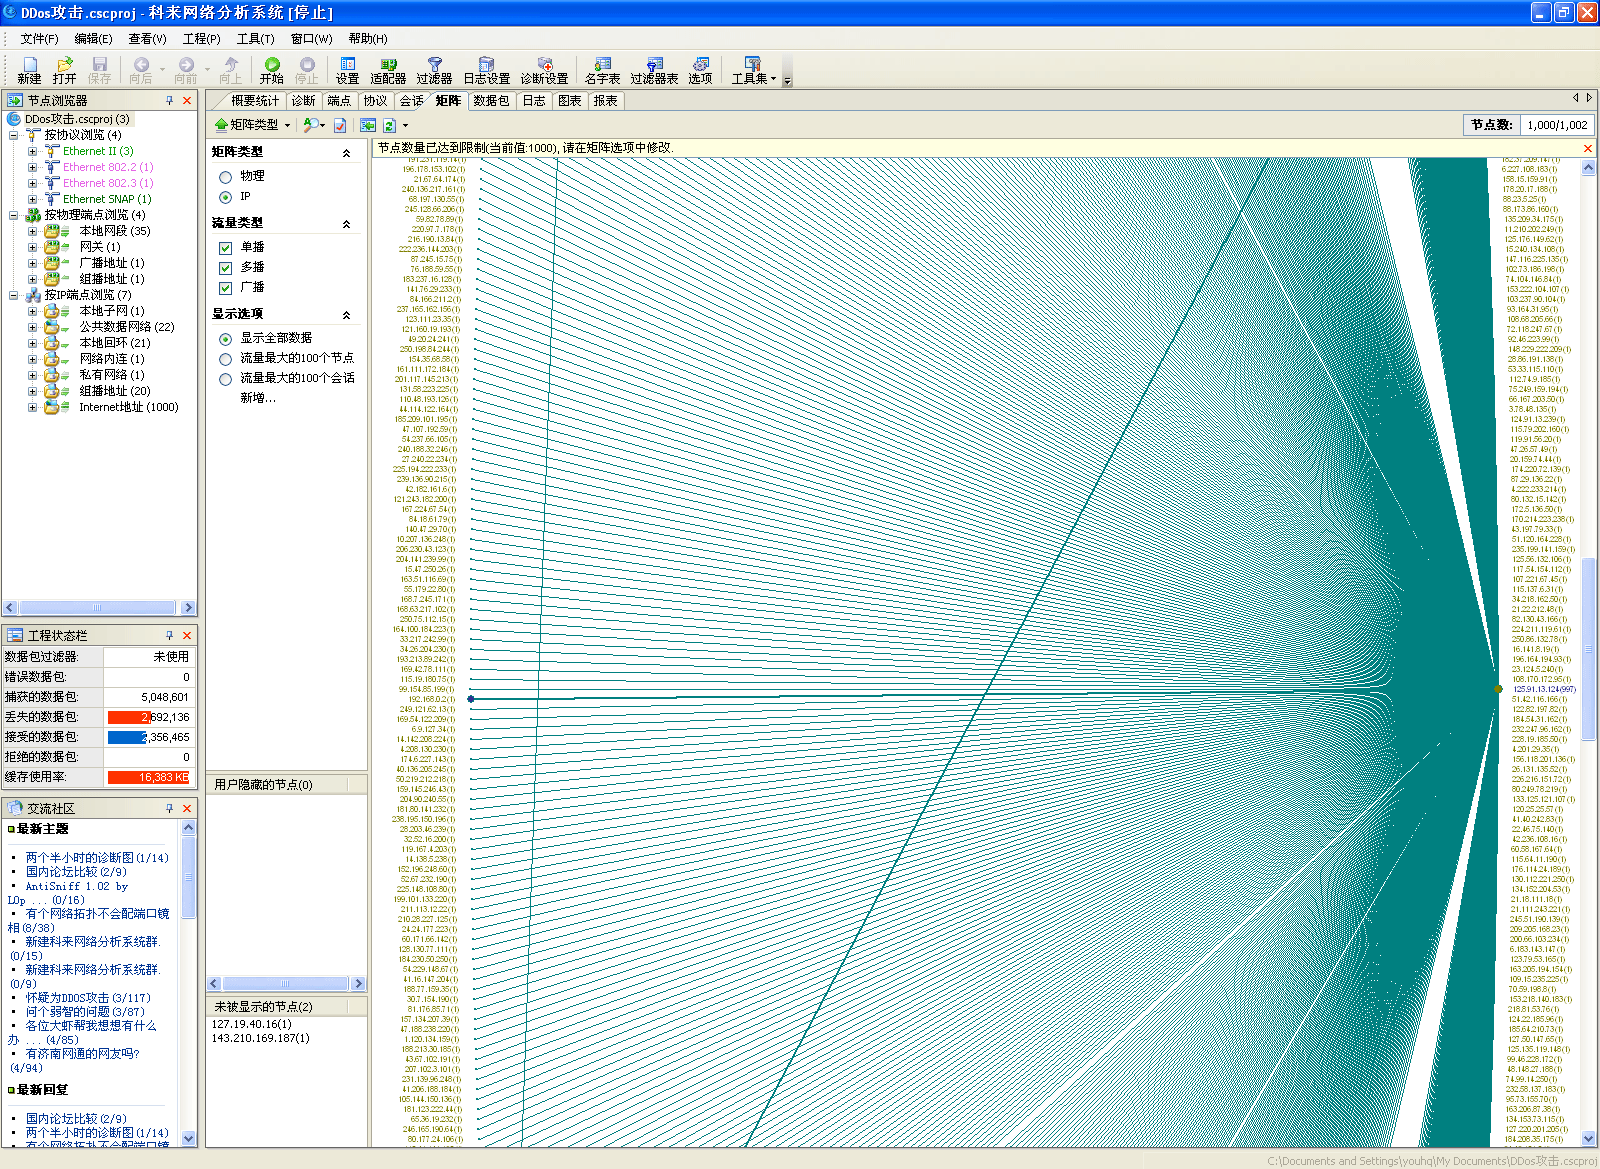This screenshot has width=1600, height=1169.
Task: Click the node browser horizontal scrollbar
Action: pyautogui.click(x=98, y=608)
